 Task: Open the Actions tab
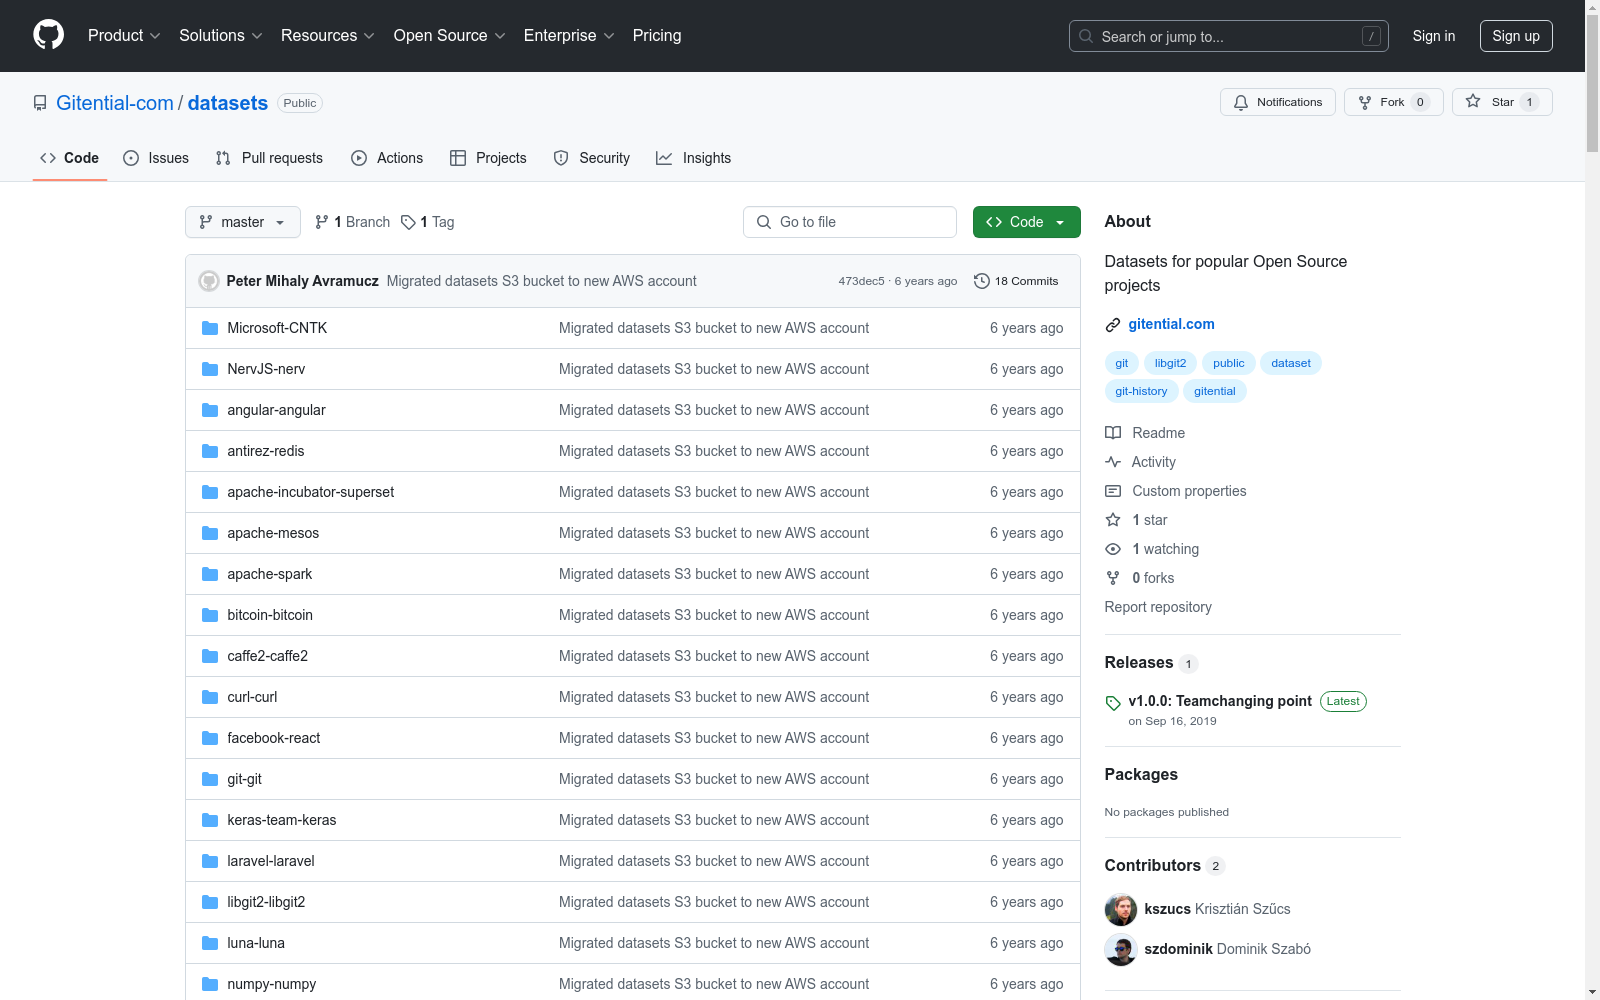(387, 158)
